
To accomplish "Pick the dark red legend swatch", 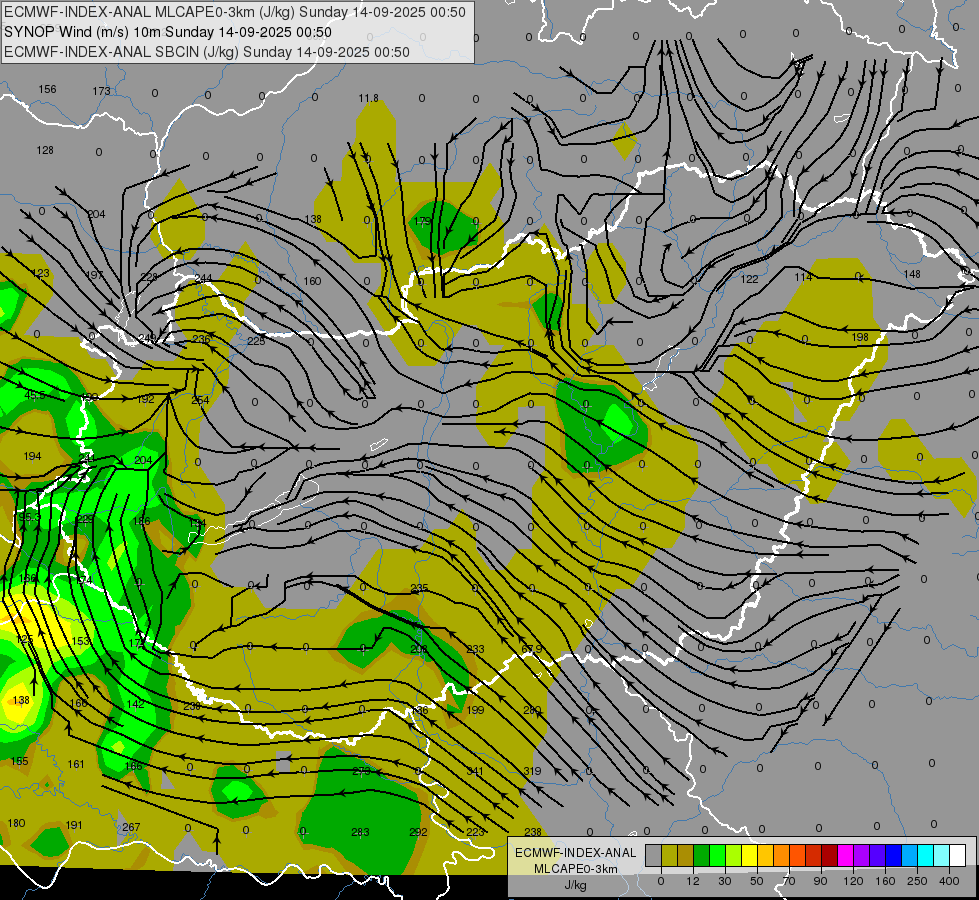I will [x=829, y=856].
